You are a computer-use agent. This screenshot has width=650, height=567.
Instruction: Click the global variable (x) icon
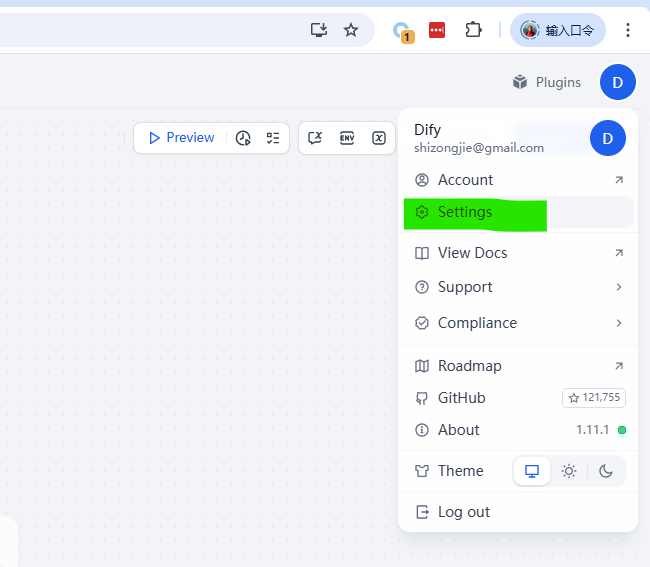(378, 138)
